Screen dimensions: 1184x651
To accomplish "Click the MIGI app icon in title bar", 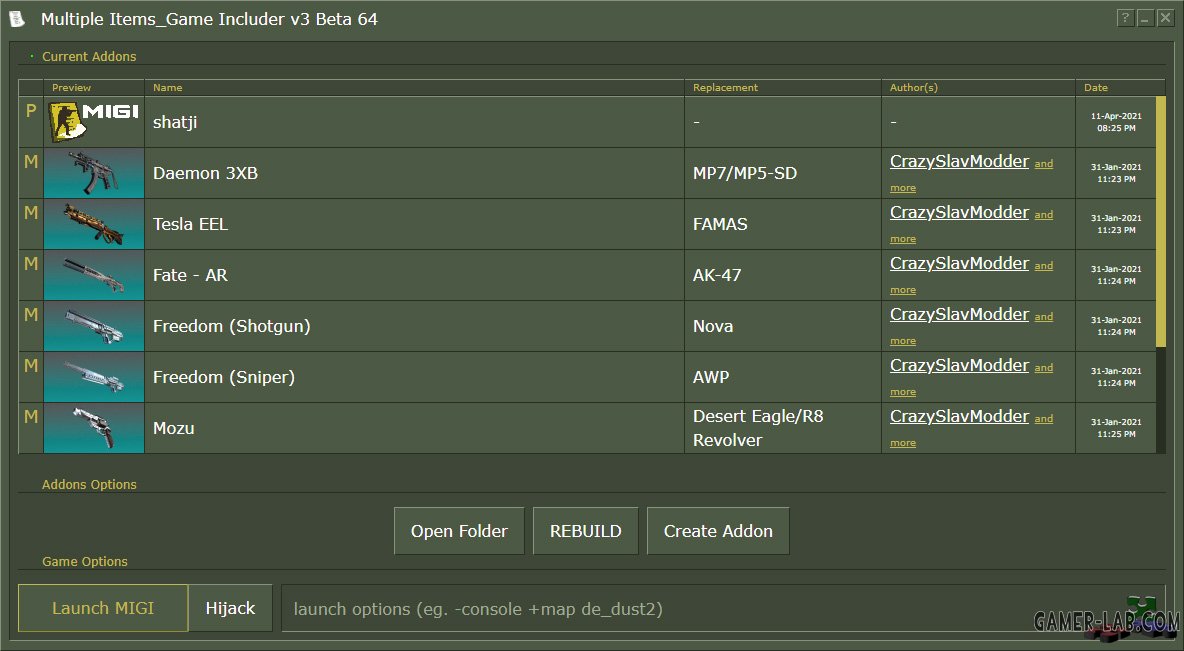I will click(17, 19).
